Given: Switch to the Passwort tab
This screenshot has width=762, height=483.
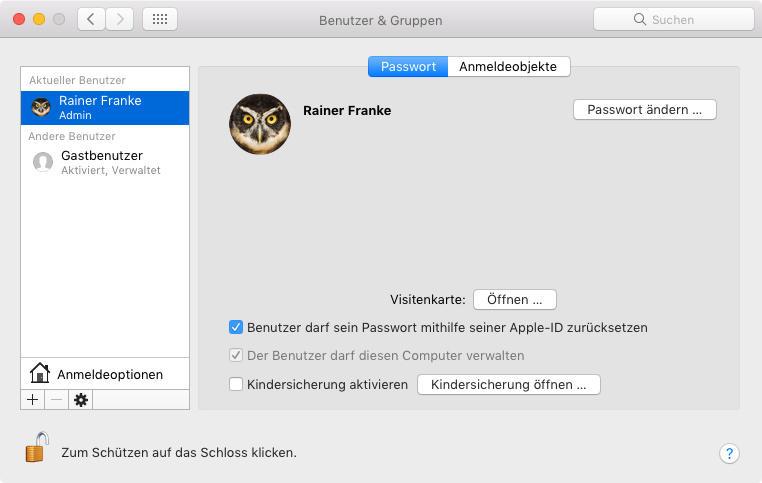Looking at the screenshot, I should tap(408, 67).
